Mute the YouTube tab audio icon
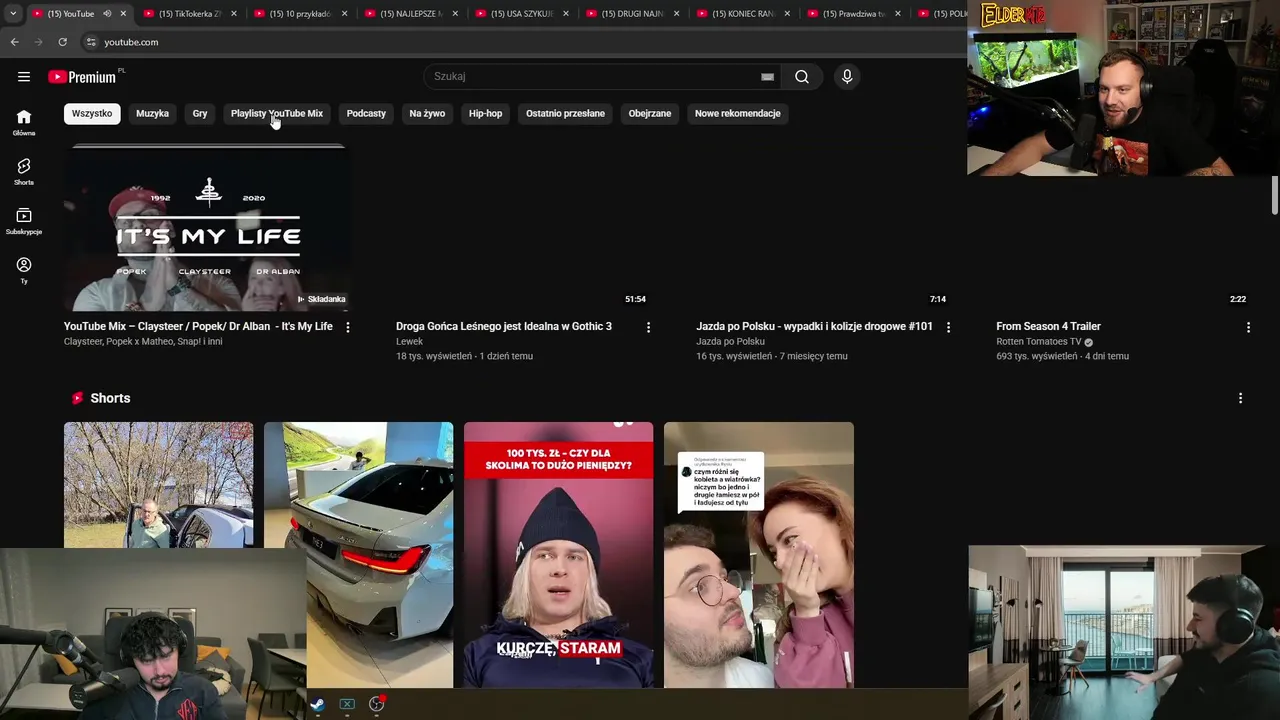This screenshot has width=1280, height=720. point(107,13)
